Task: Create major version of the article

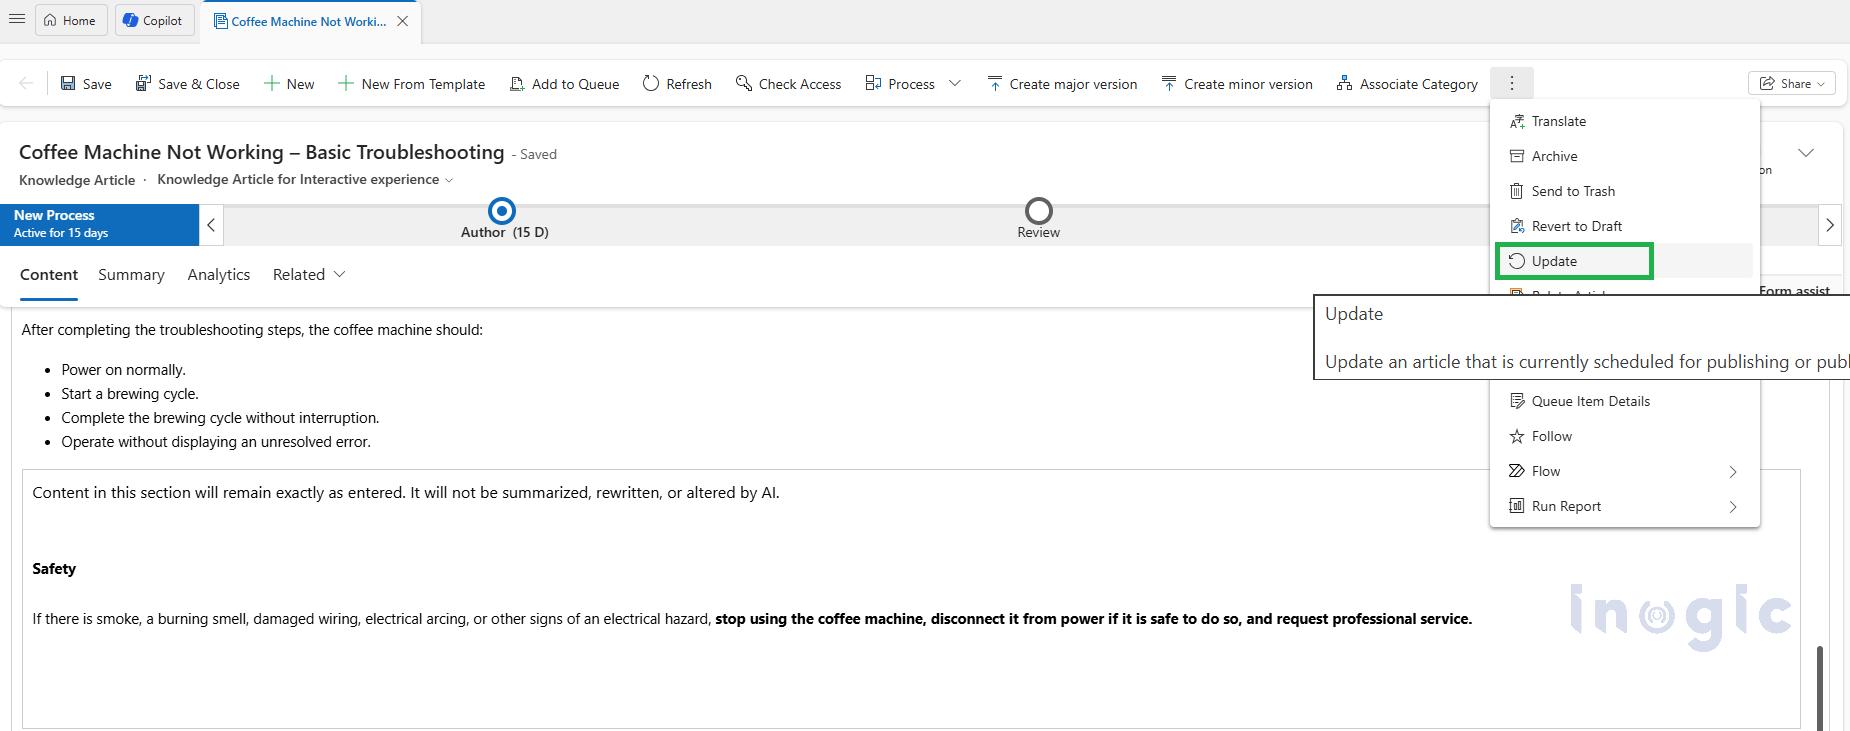Action: (x=1062, y=84)
